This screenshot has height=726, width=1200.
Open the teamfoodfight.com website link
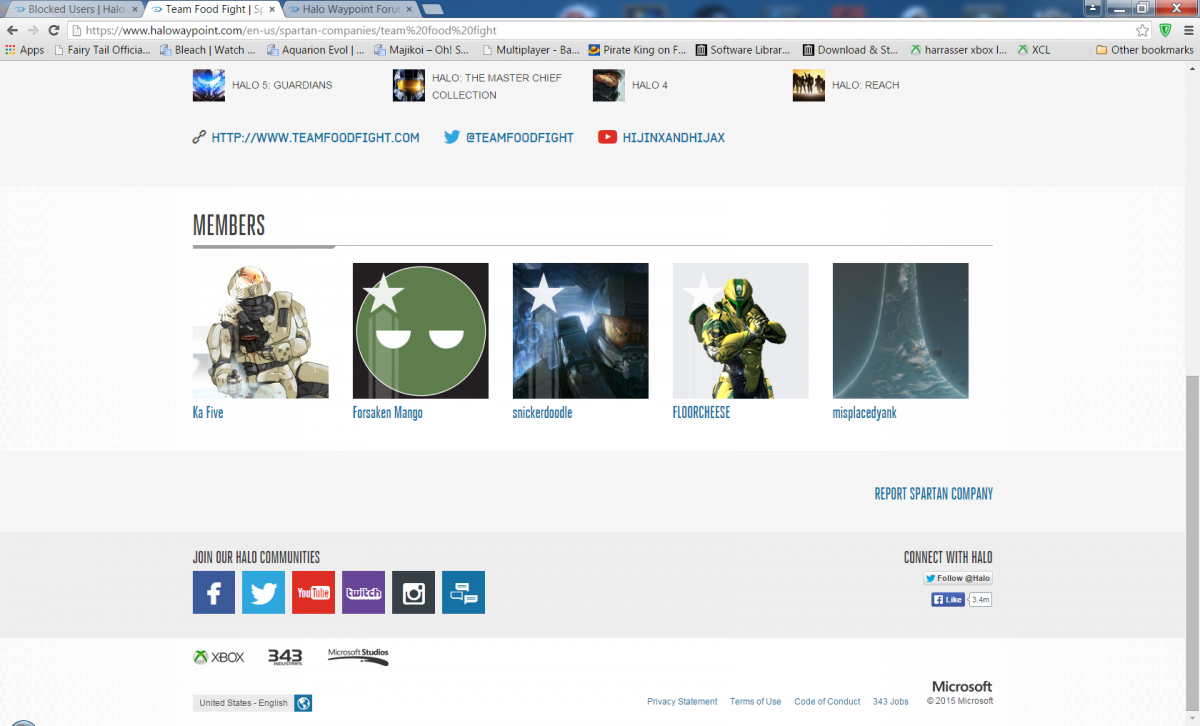(315, 138)
